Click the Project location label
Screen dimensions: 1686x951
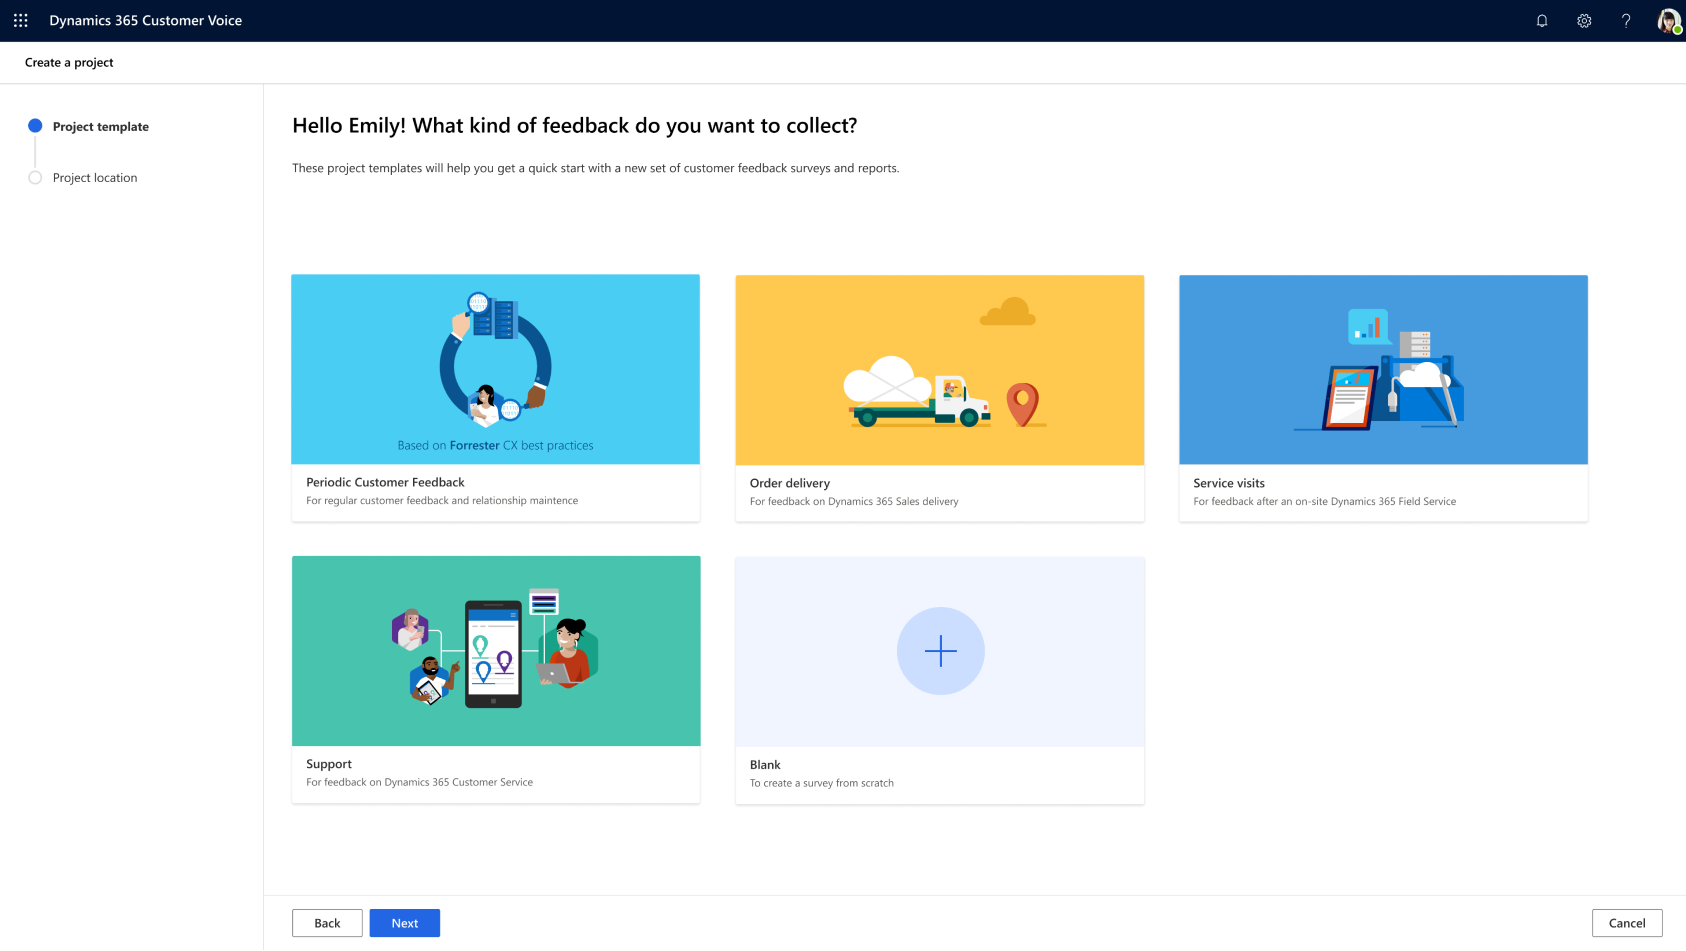click(95, 177)
